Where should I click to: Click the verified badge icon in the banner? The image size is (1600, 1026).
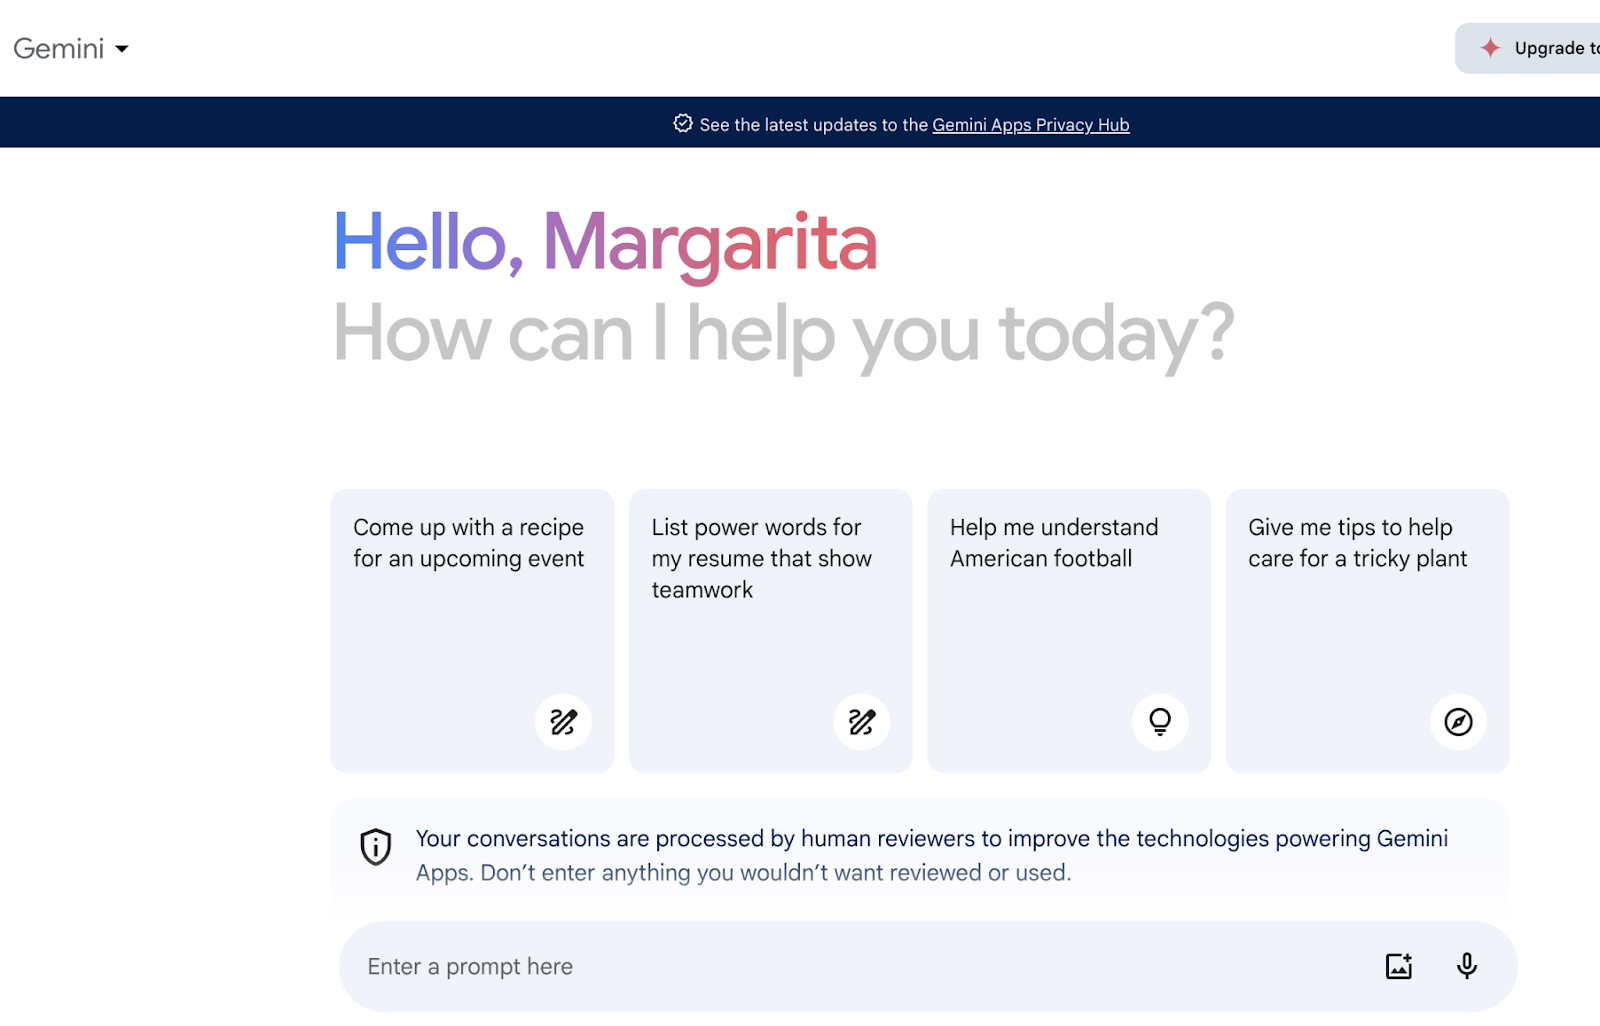(683, 124)
